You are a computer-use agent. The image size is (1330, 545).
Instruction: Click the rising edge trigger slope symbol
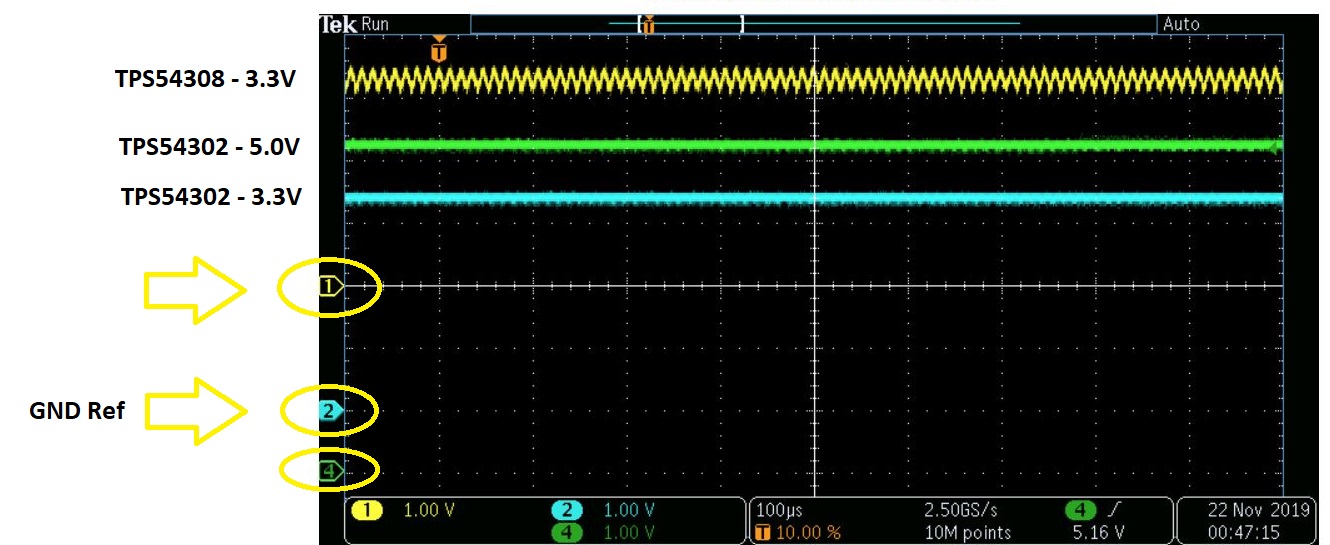(1115, 511)
